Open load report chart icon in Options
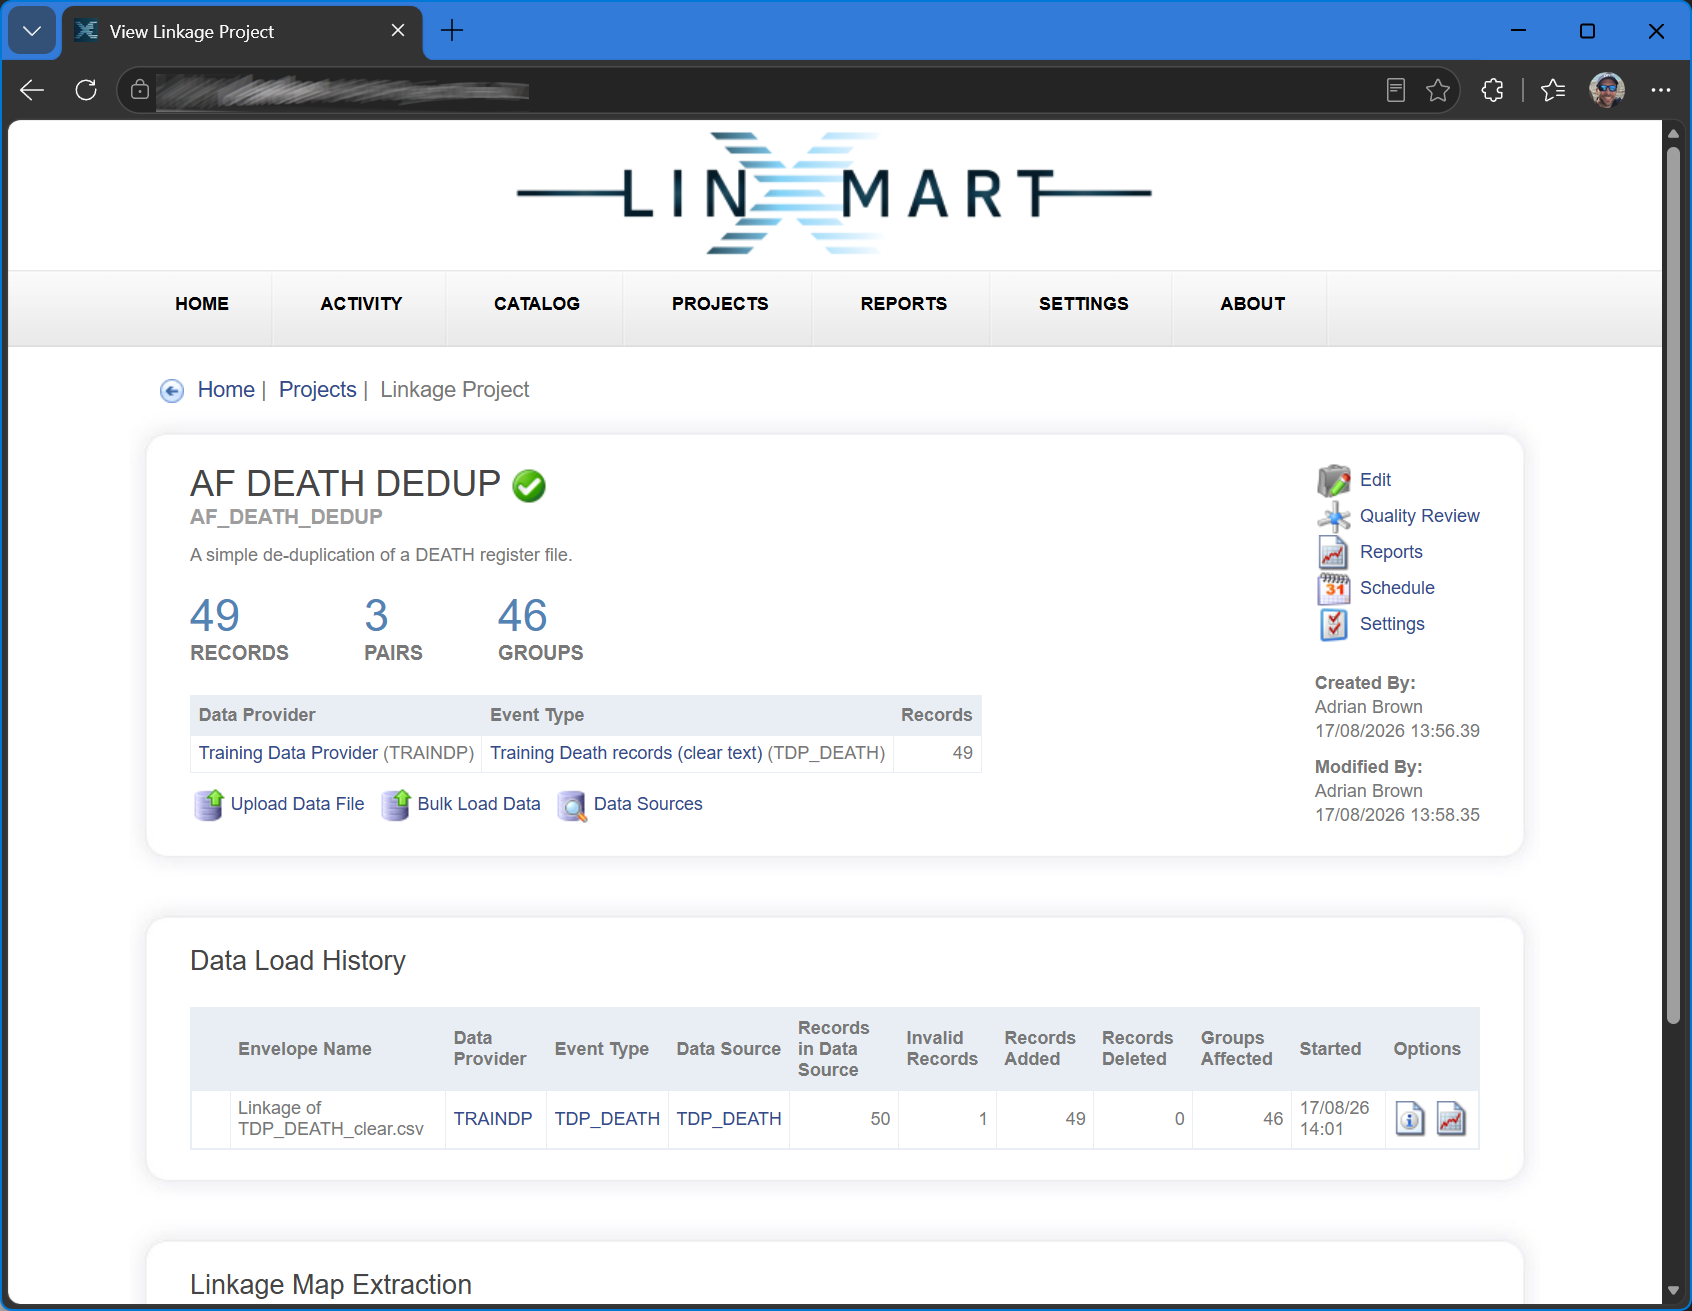Viewport: 1692px width, 1311px height. coord(1451,1118)
